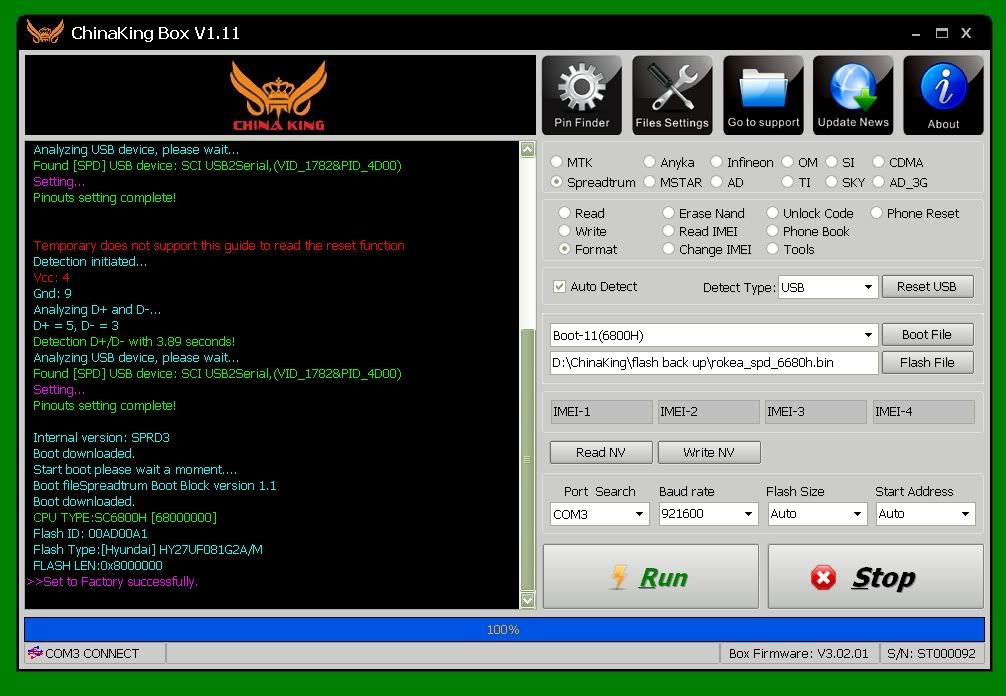This screenshot has height=696, width=1006.
Task: Click the China King banner logo
Action: pos(279,96)
